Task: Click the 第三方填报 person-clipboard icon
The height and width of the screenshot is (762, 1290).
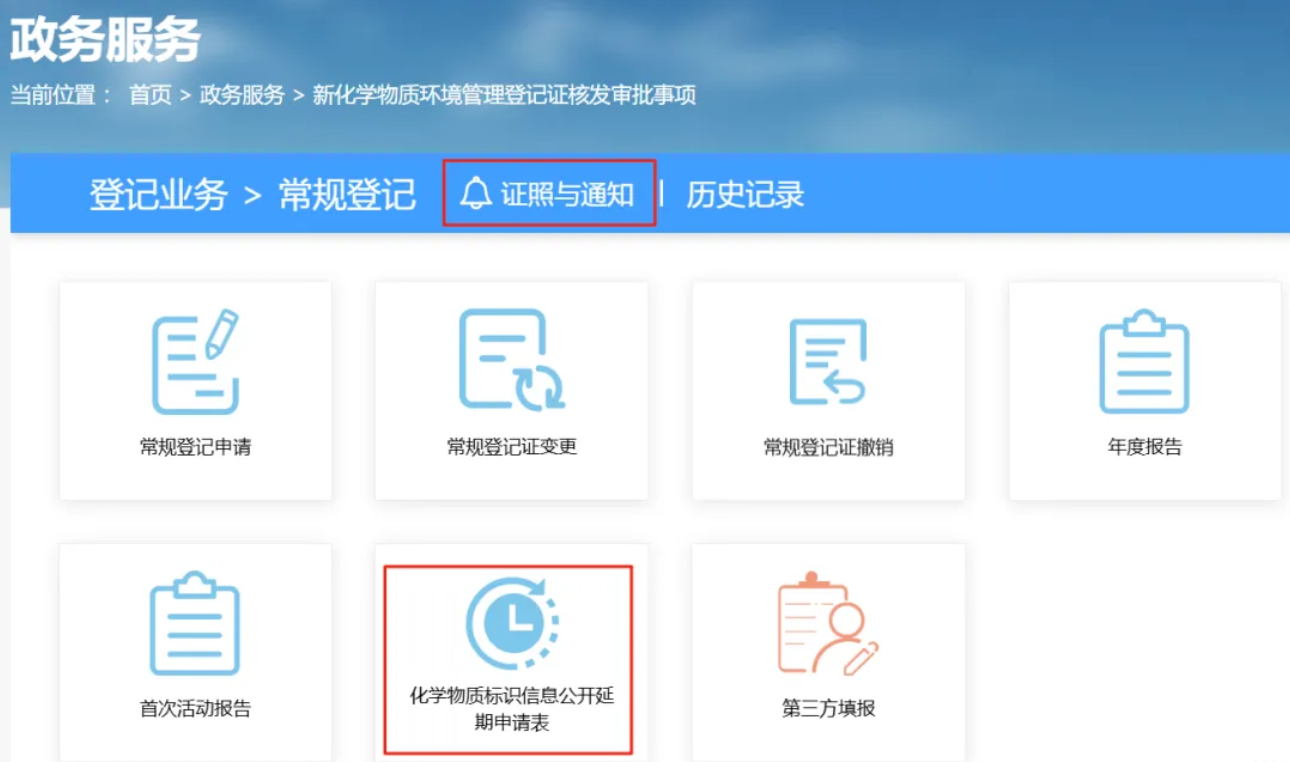Action: tap(828, 623)
